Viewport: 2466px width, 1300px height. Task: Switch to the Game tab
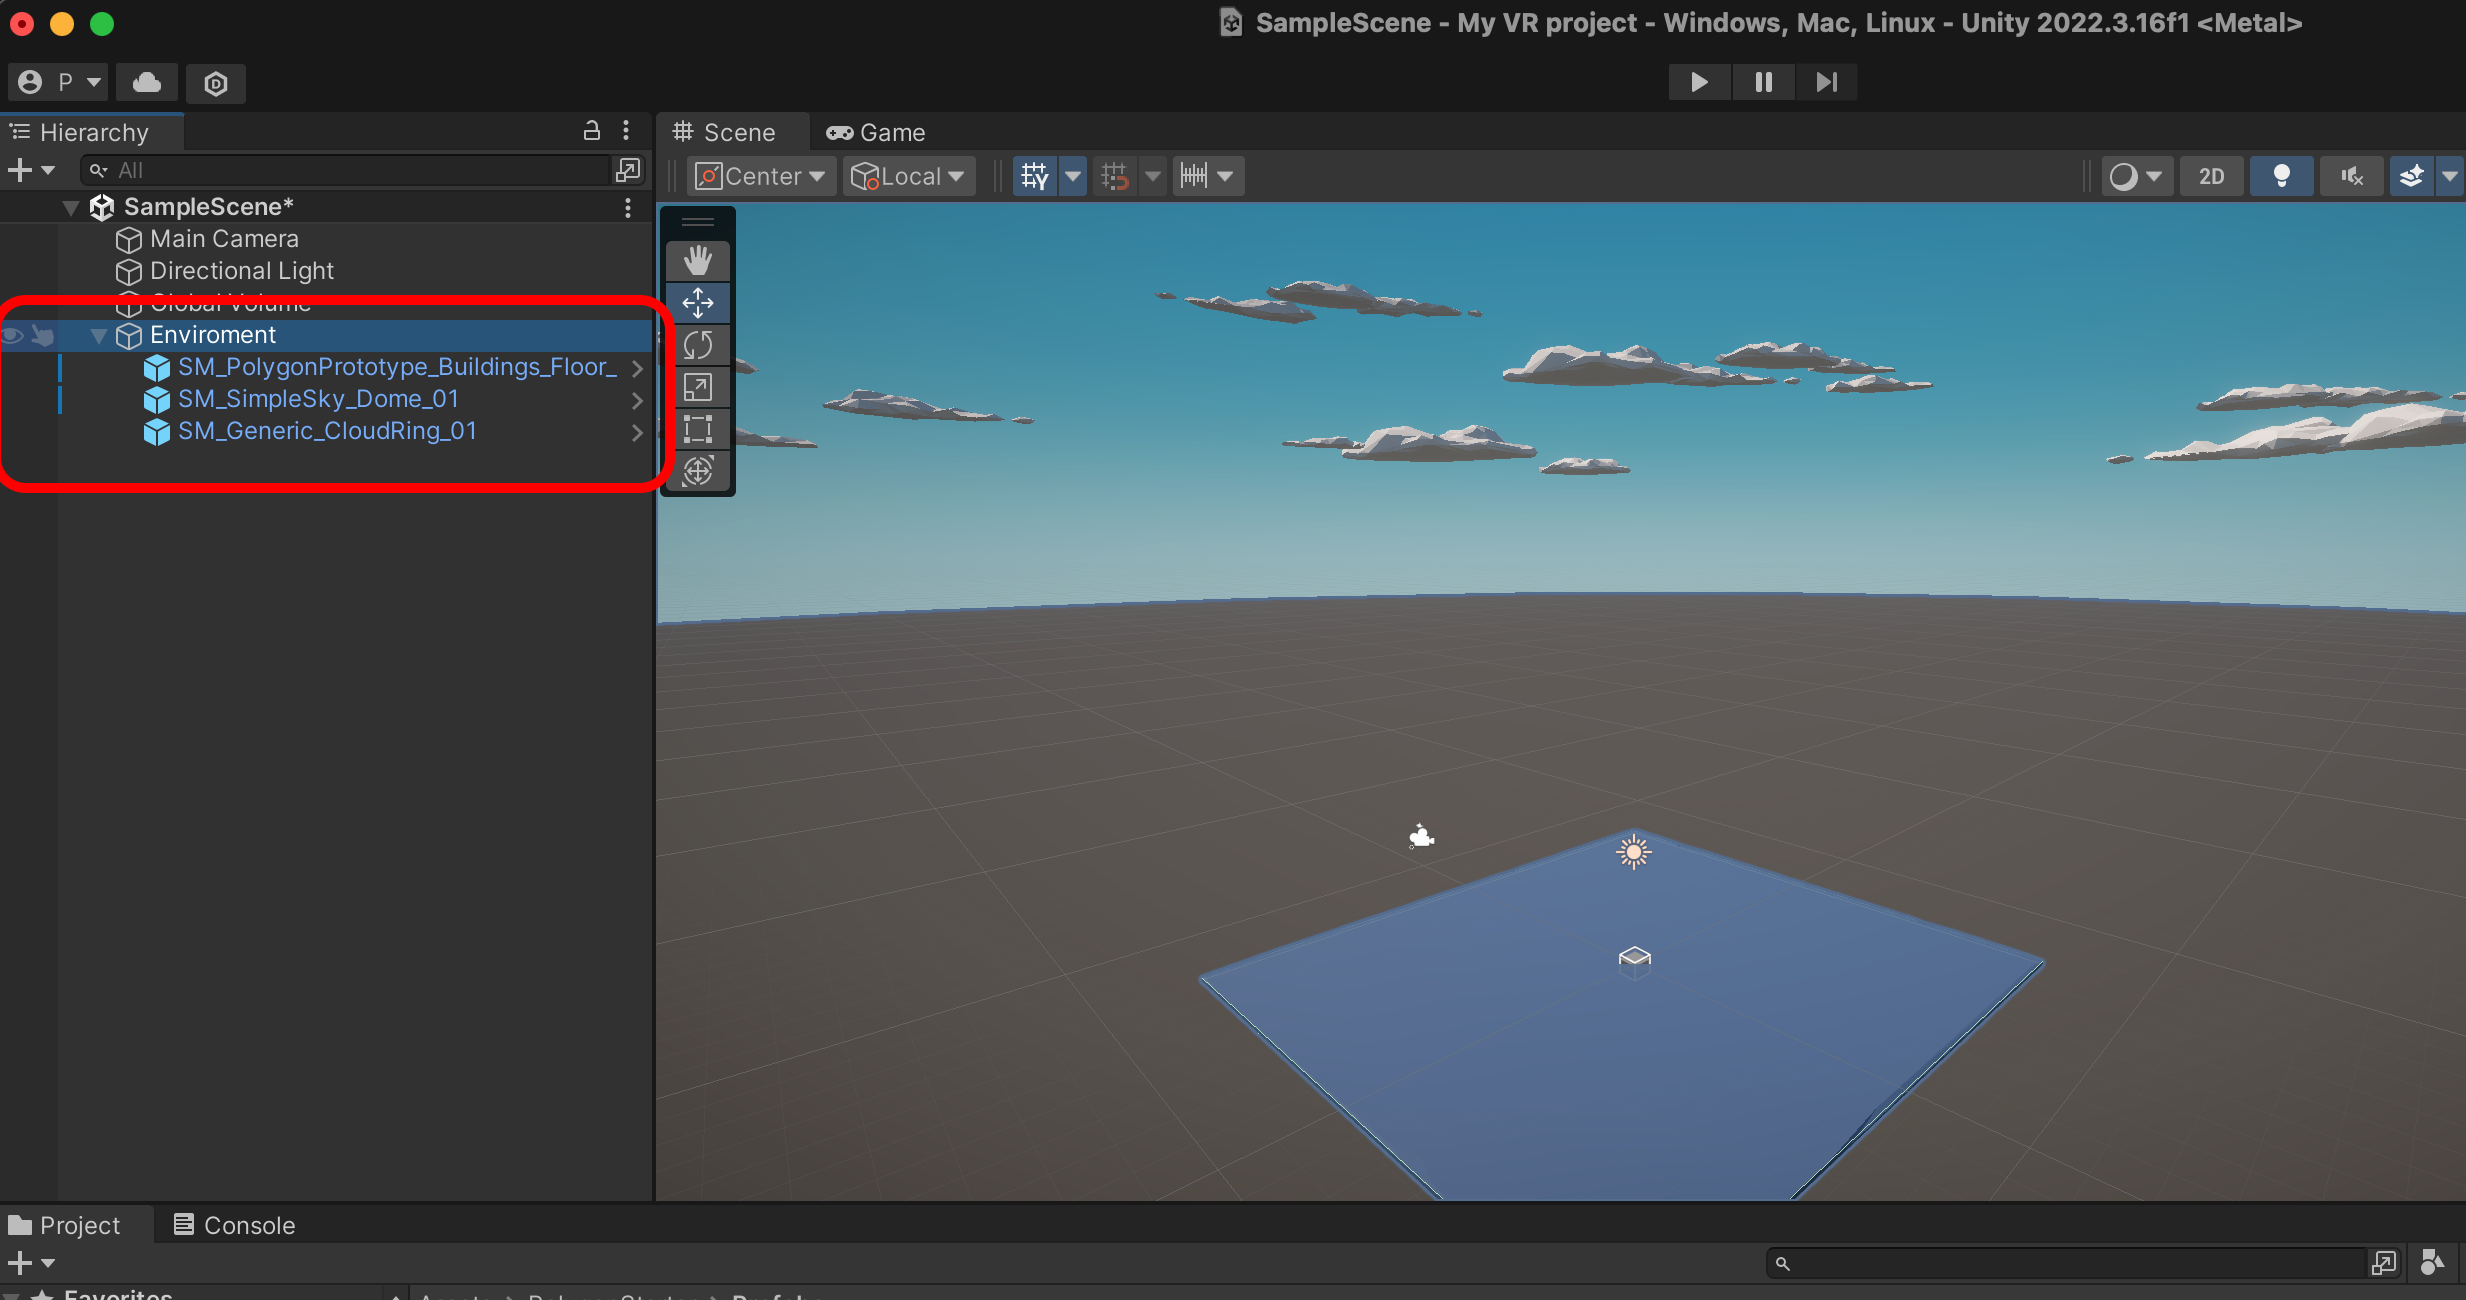876,133
